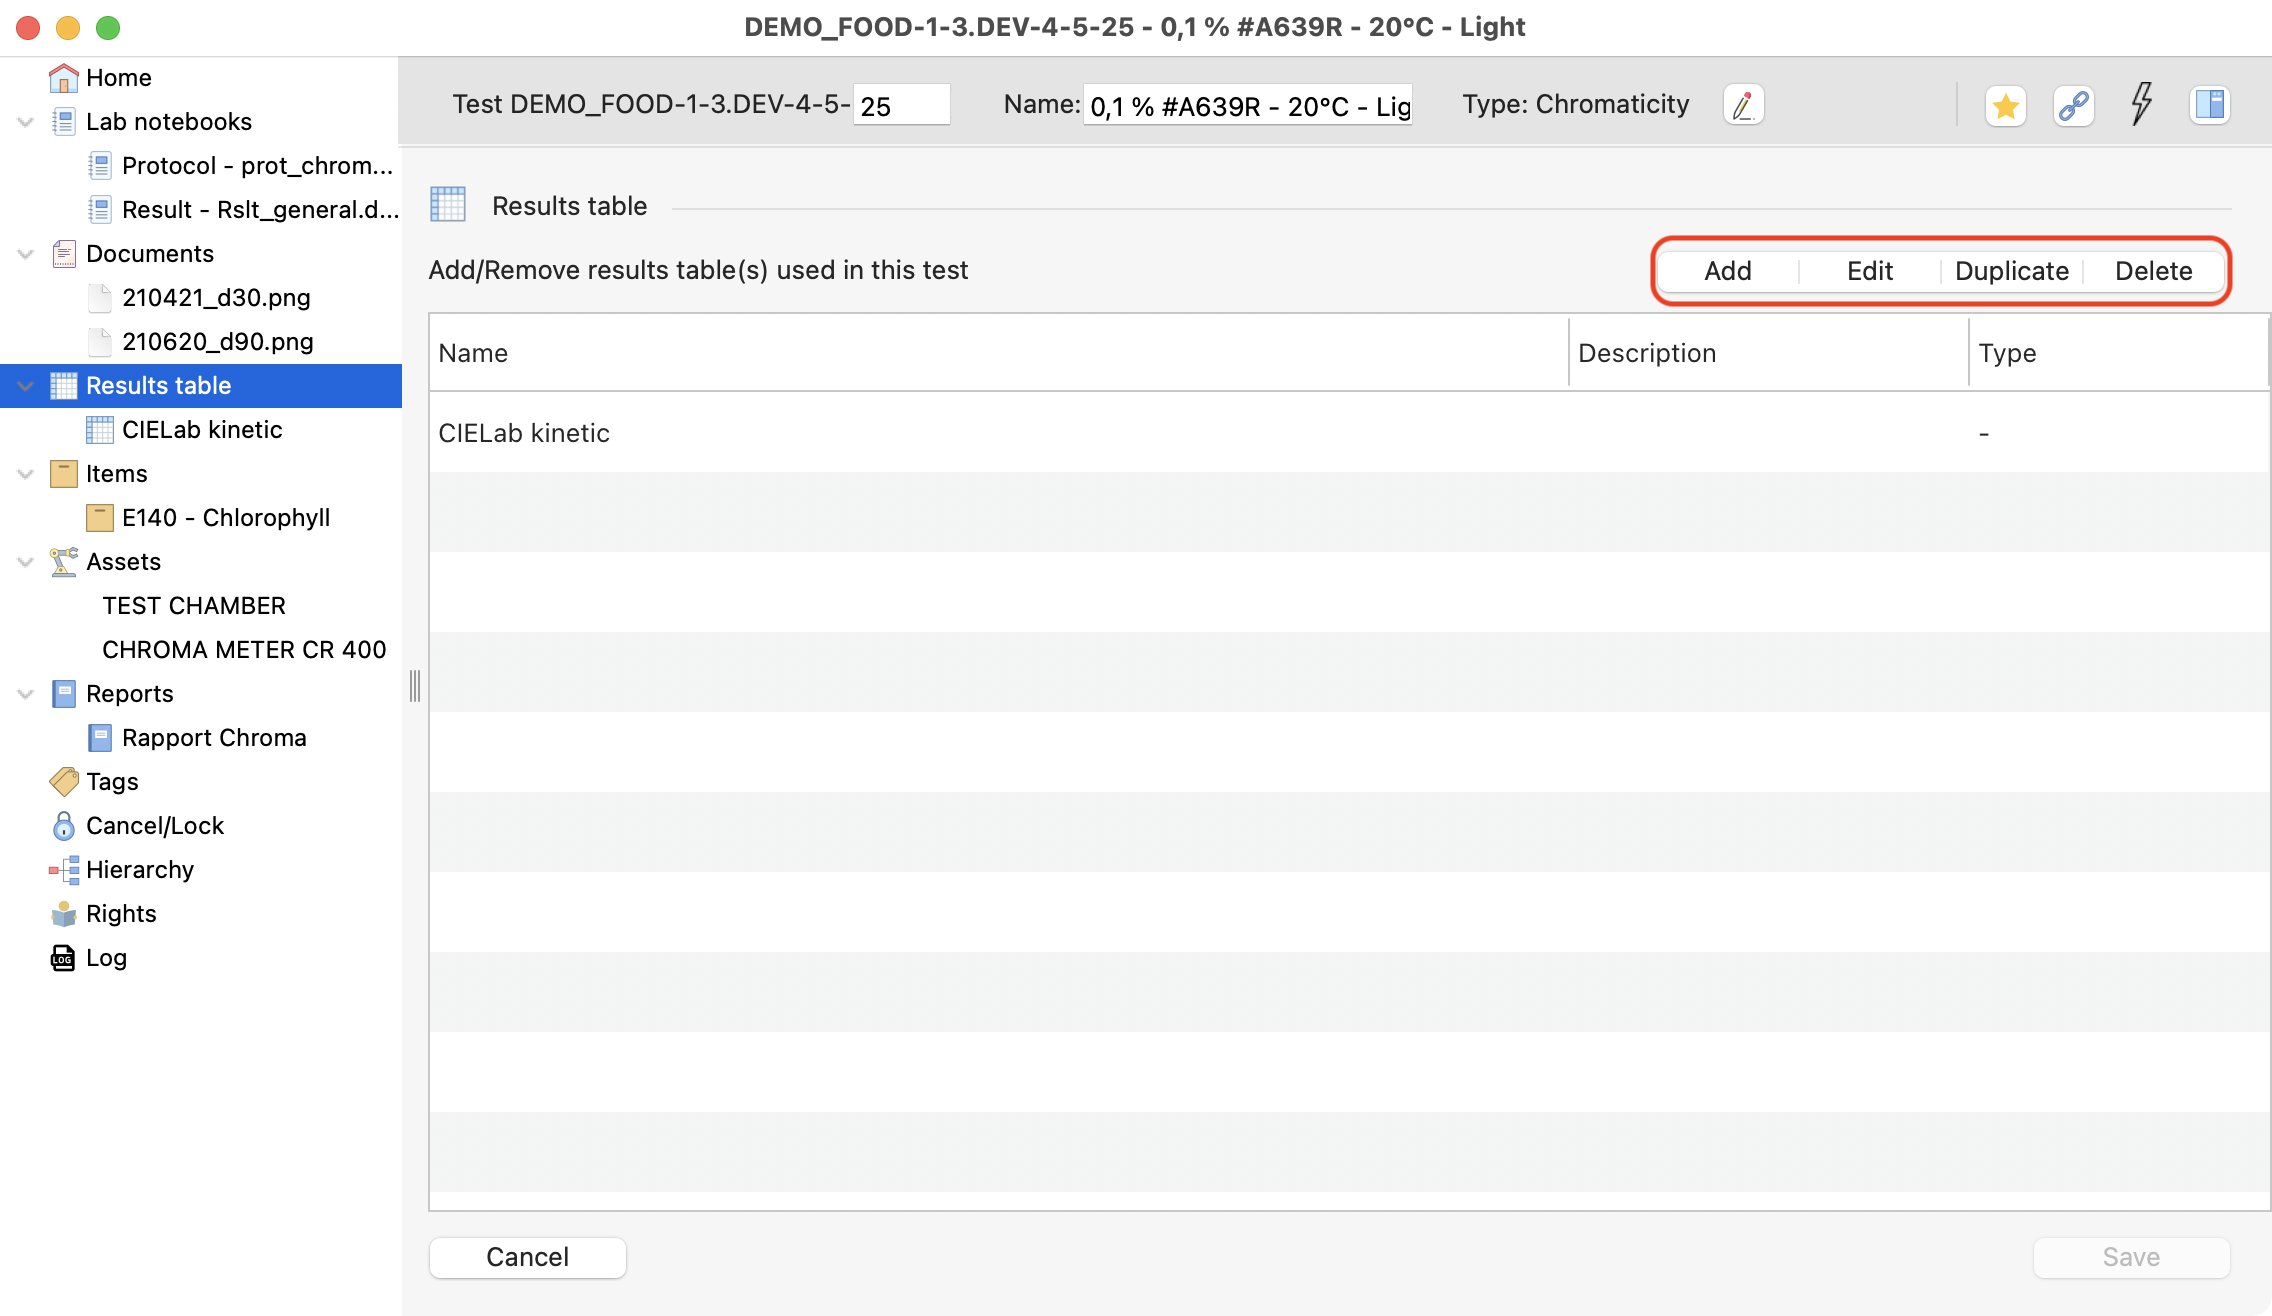The width and height of the screenshot is (2272, 1316).
Task: Open the Tags section
Action: click(x=112, y=782)
